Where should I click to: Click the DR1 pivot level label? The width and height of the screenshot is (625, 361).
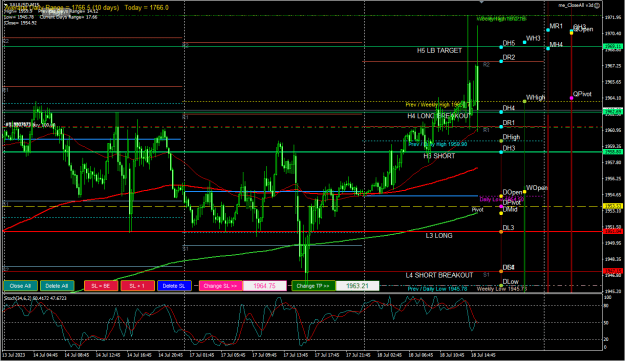[x=509, y=123]
